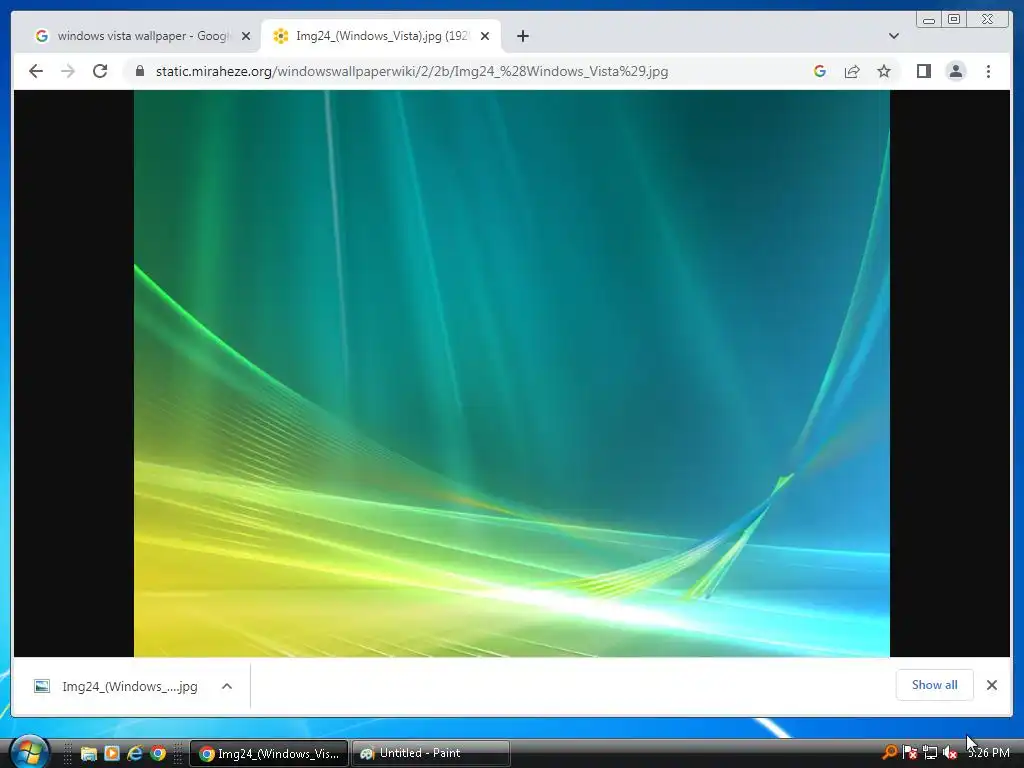The width and height of the screenshot is (1024, 768).
Task: Click the forward navigation arrow
Action: [x=68, y=71]
